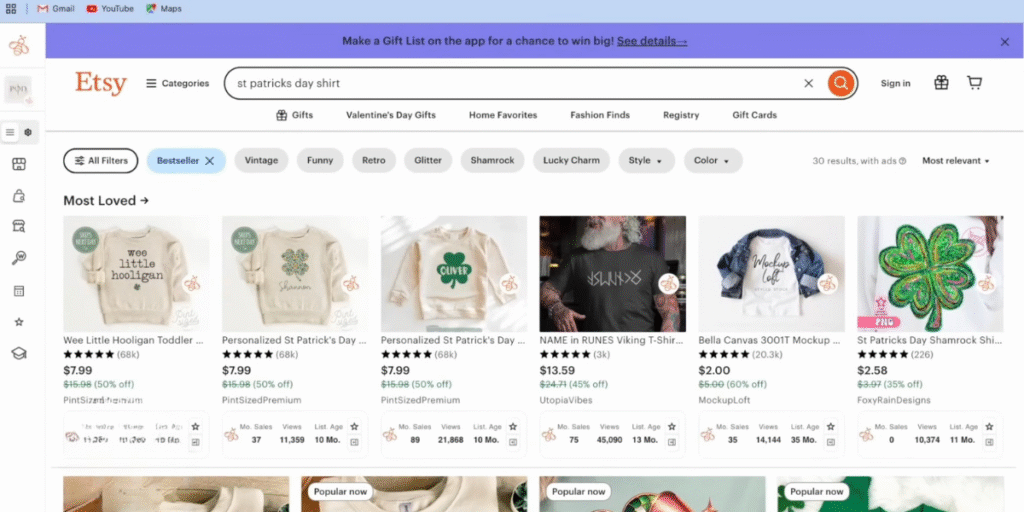Enable the Vintage filter chip
1024x512 pixels.
(261, 161)
